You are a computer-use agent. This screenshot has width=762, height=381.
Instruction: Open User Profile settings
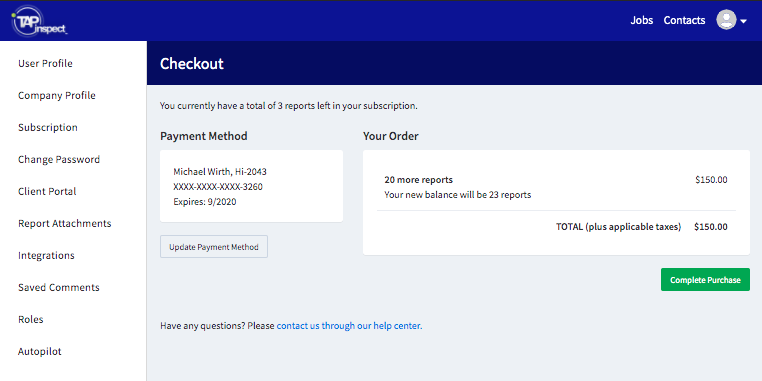coord(45,64)
